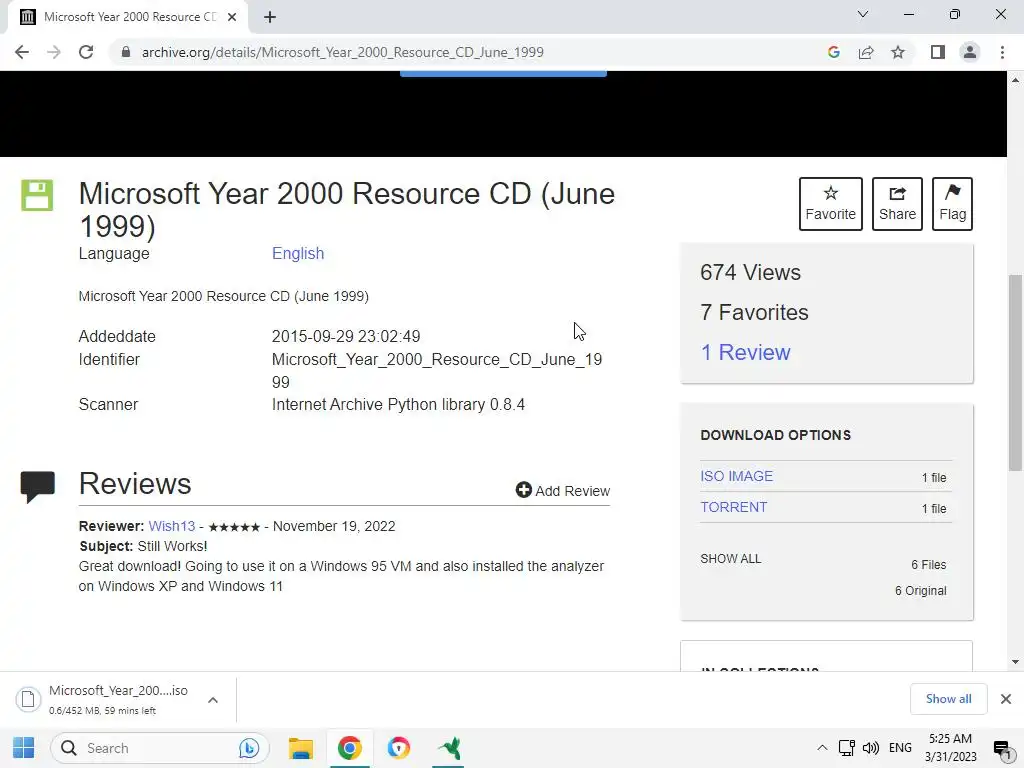The image size is (1024, 768).
Task: Open clock and calendar 5:25 AM
Action: pos(950,748)
